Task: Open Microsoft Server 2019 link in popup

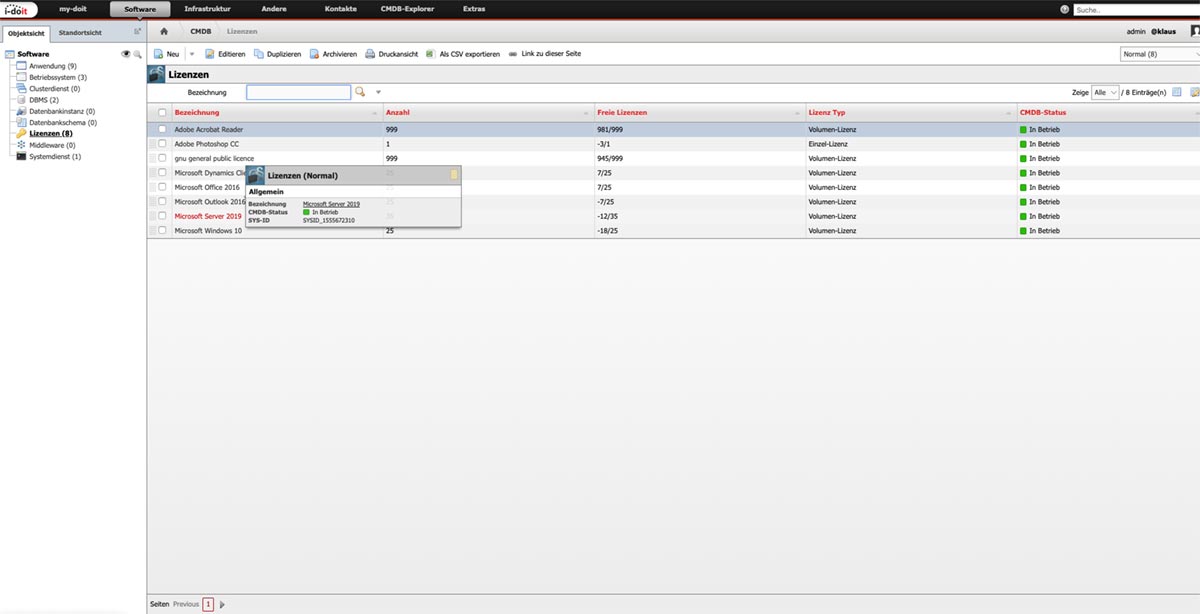Action: [331, 204]
